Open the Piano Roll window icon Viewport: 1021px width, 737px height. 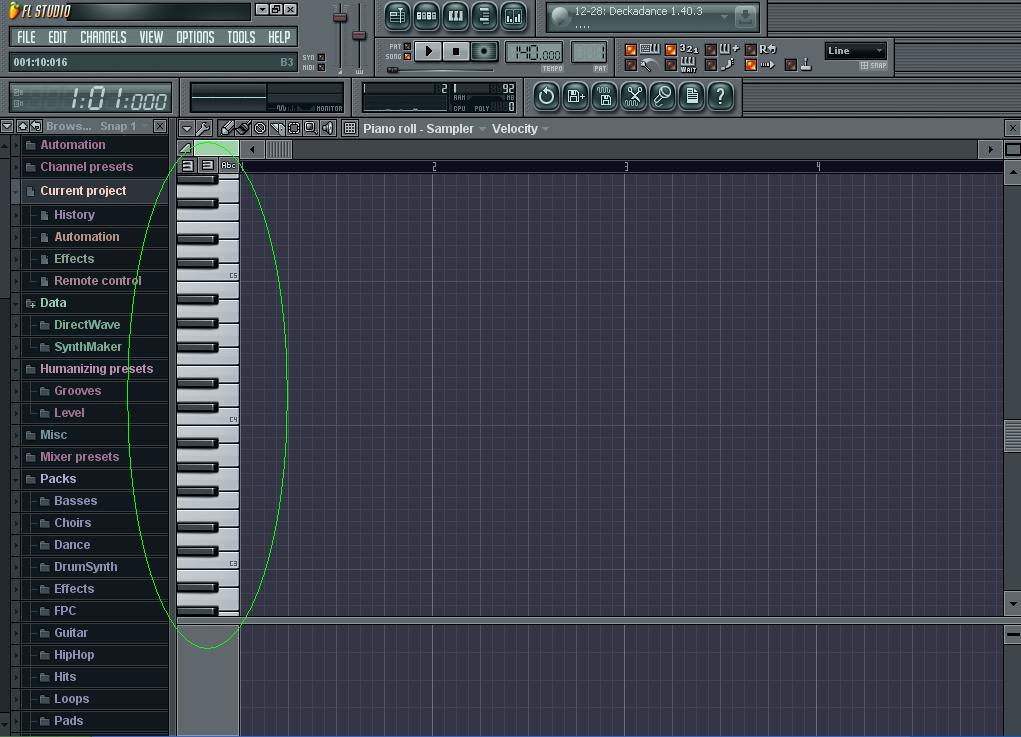456,16
